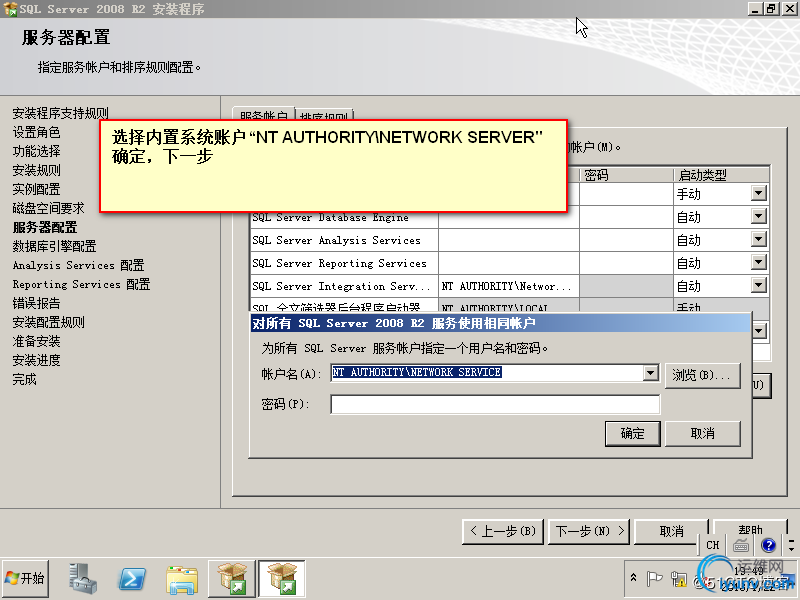Image resolution: width=800 pixels, height=600 pixels.
Task: Select the 服务帐户 tab
Action: coord(263,115)
